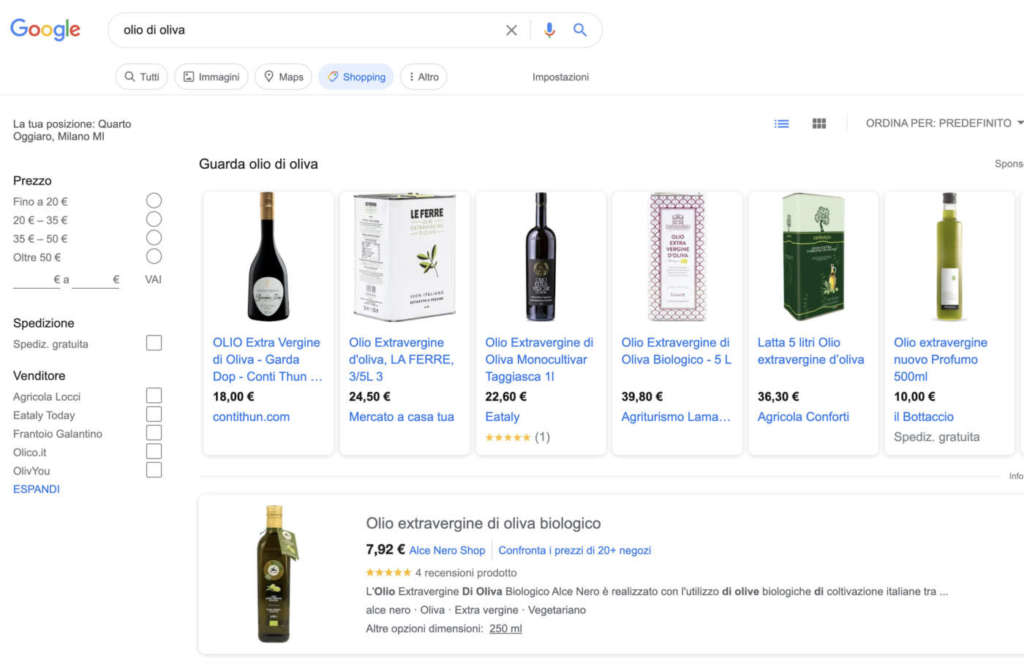The image size is (1024, 664).
Task: Click the 7,92 € price
Action: pos(385,550)
